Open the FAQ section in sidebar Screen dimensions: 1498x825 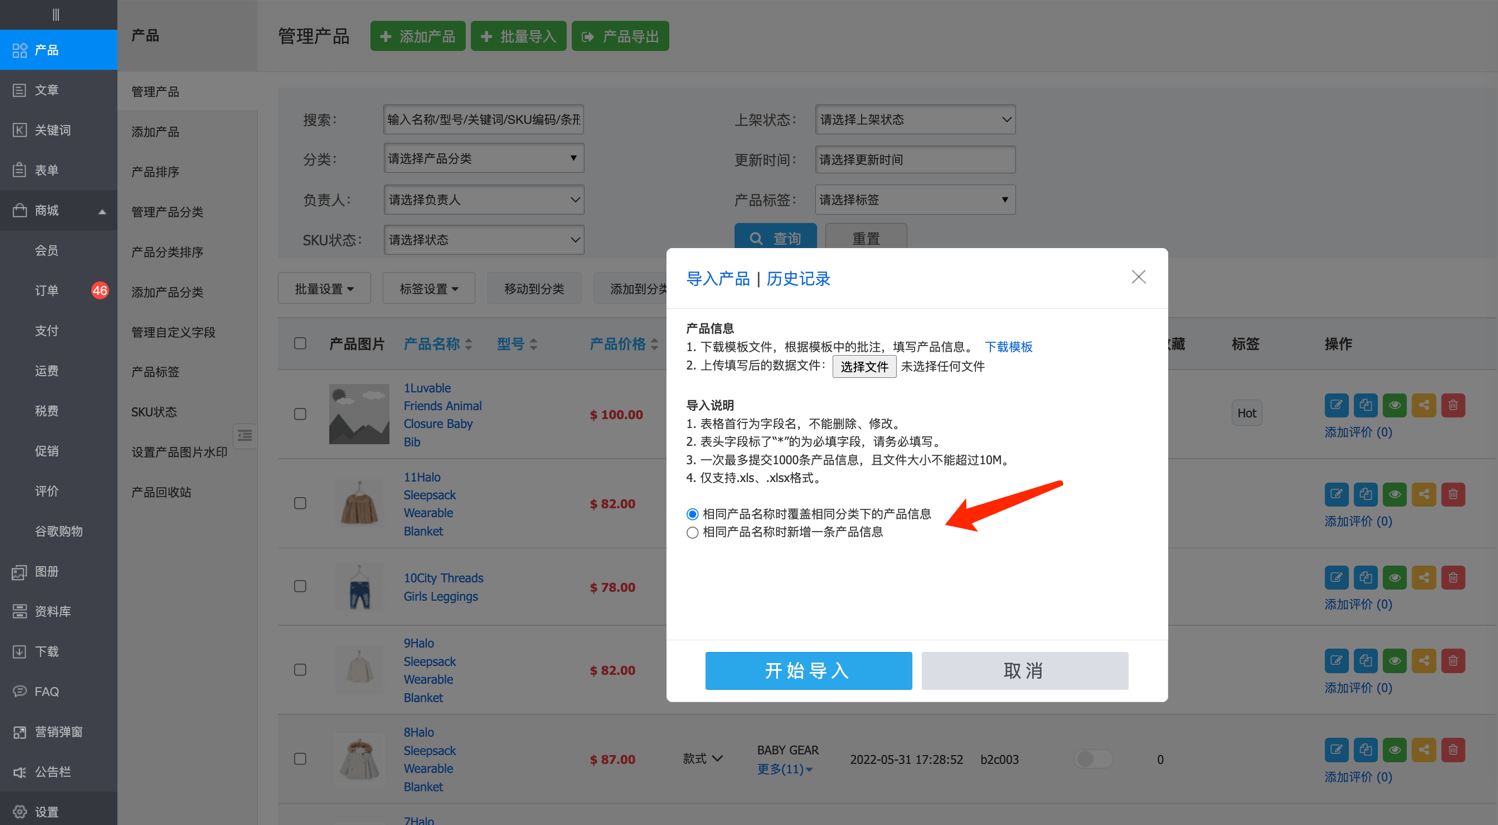tap(46, 692)
